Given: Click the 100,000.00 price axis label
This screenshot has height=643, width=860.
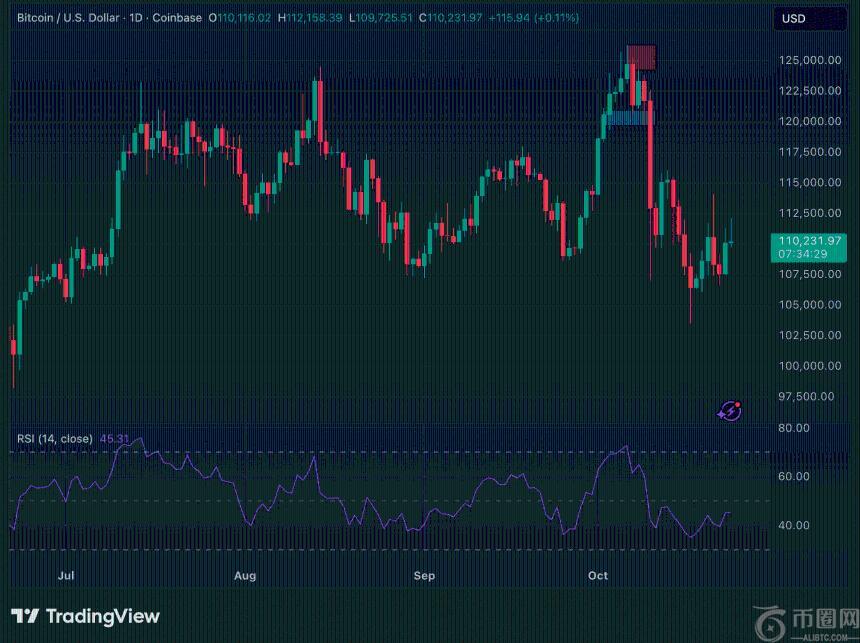Looking at the screenshot, I should pos(808,366).
